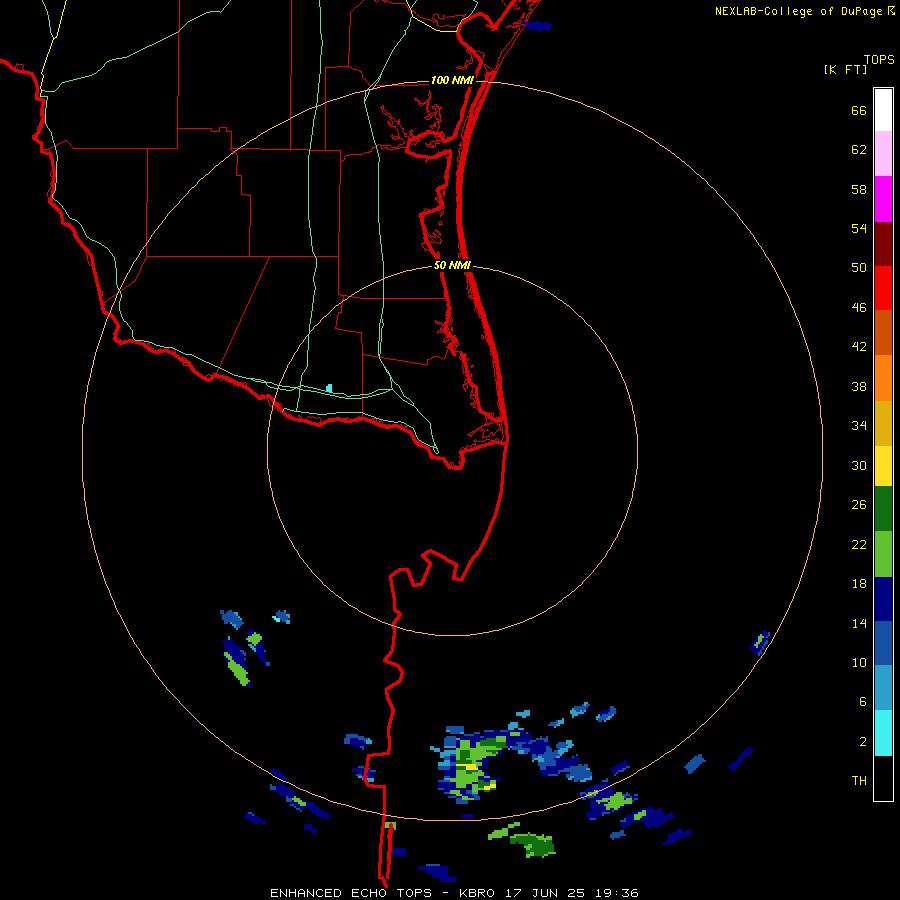Click the '14' legend value label
This screenshot has height=900, width=900.
click(859, 623)
